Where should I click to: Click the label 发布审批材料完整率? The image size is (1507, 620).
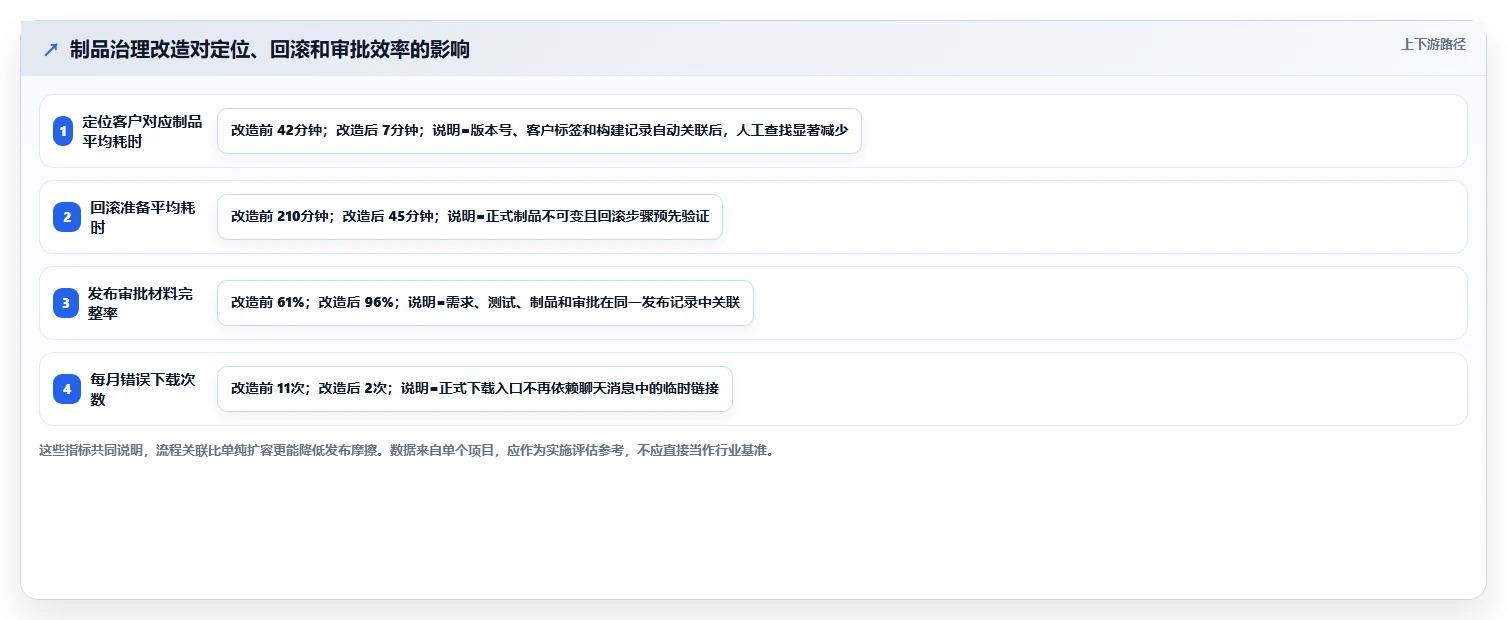point(141,303)
